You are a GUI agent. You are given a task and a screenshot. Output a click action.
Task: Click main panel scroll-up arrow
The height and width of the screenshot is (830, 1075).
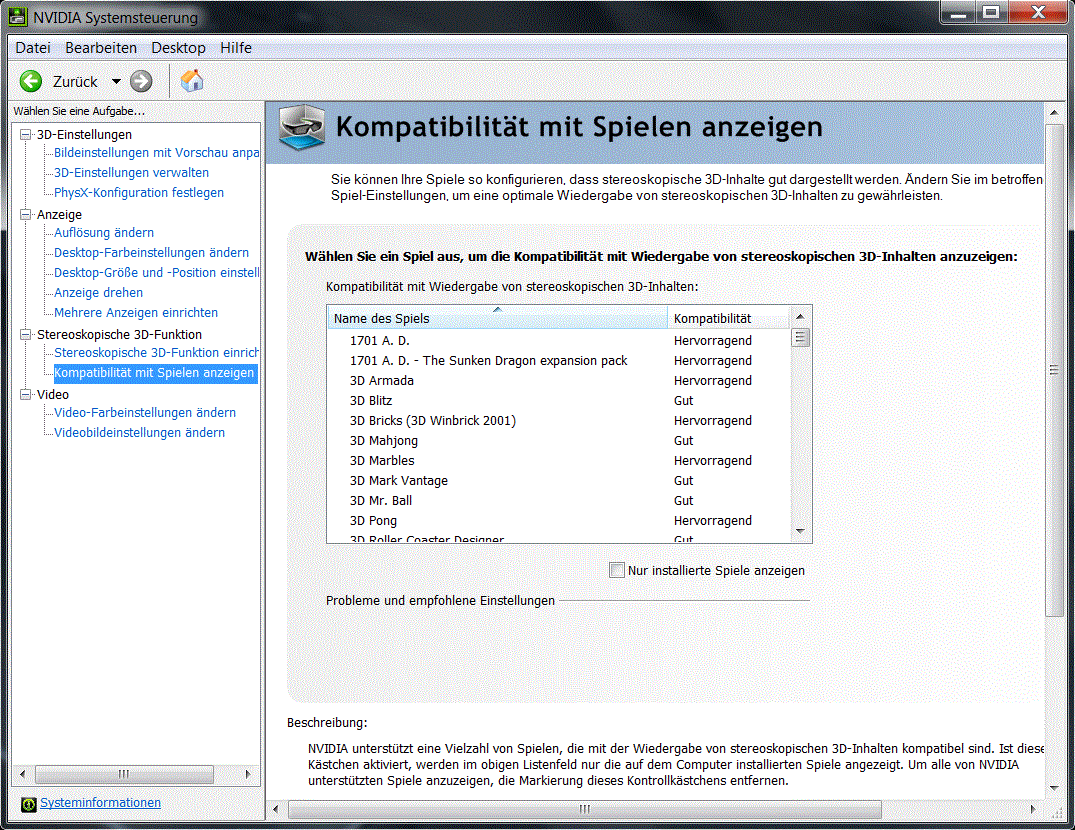pyautogui.click(x=1054, y=112)
